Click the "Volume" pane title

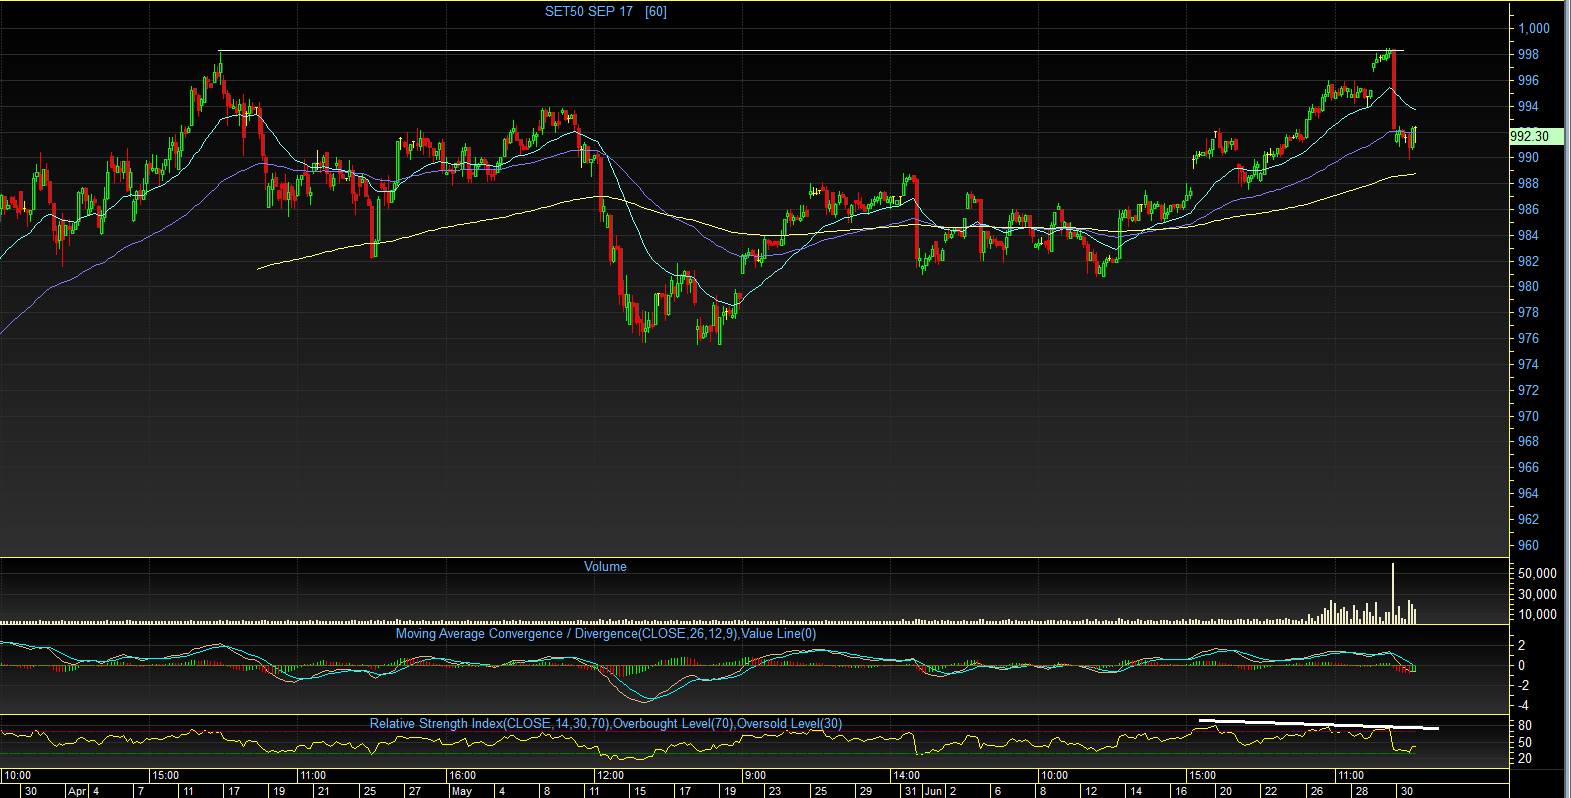click(x=605, y=566)
